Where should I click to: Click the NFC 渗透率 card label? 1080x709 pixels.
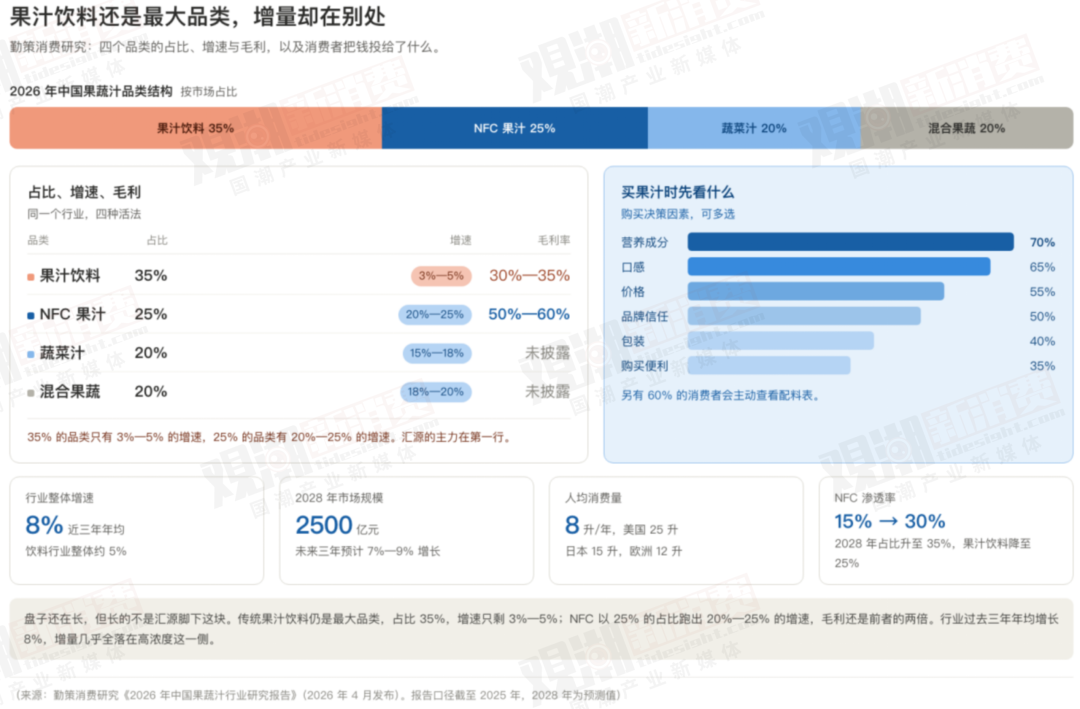(865, 497)
